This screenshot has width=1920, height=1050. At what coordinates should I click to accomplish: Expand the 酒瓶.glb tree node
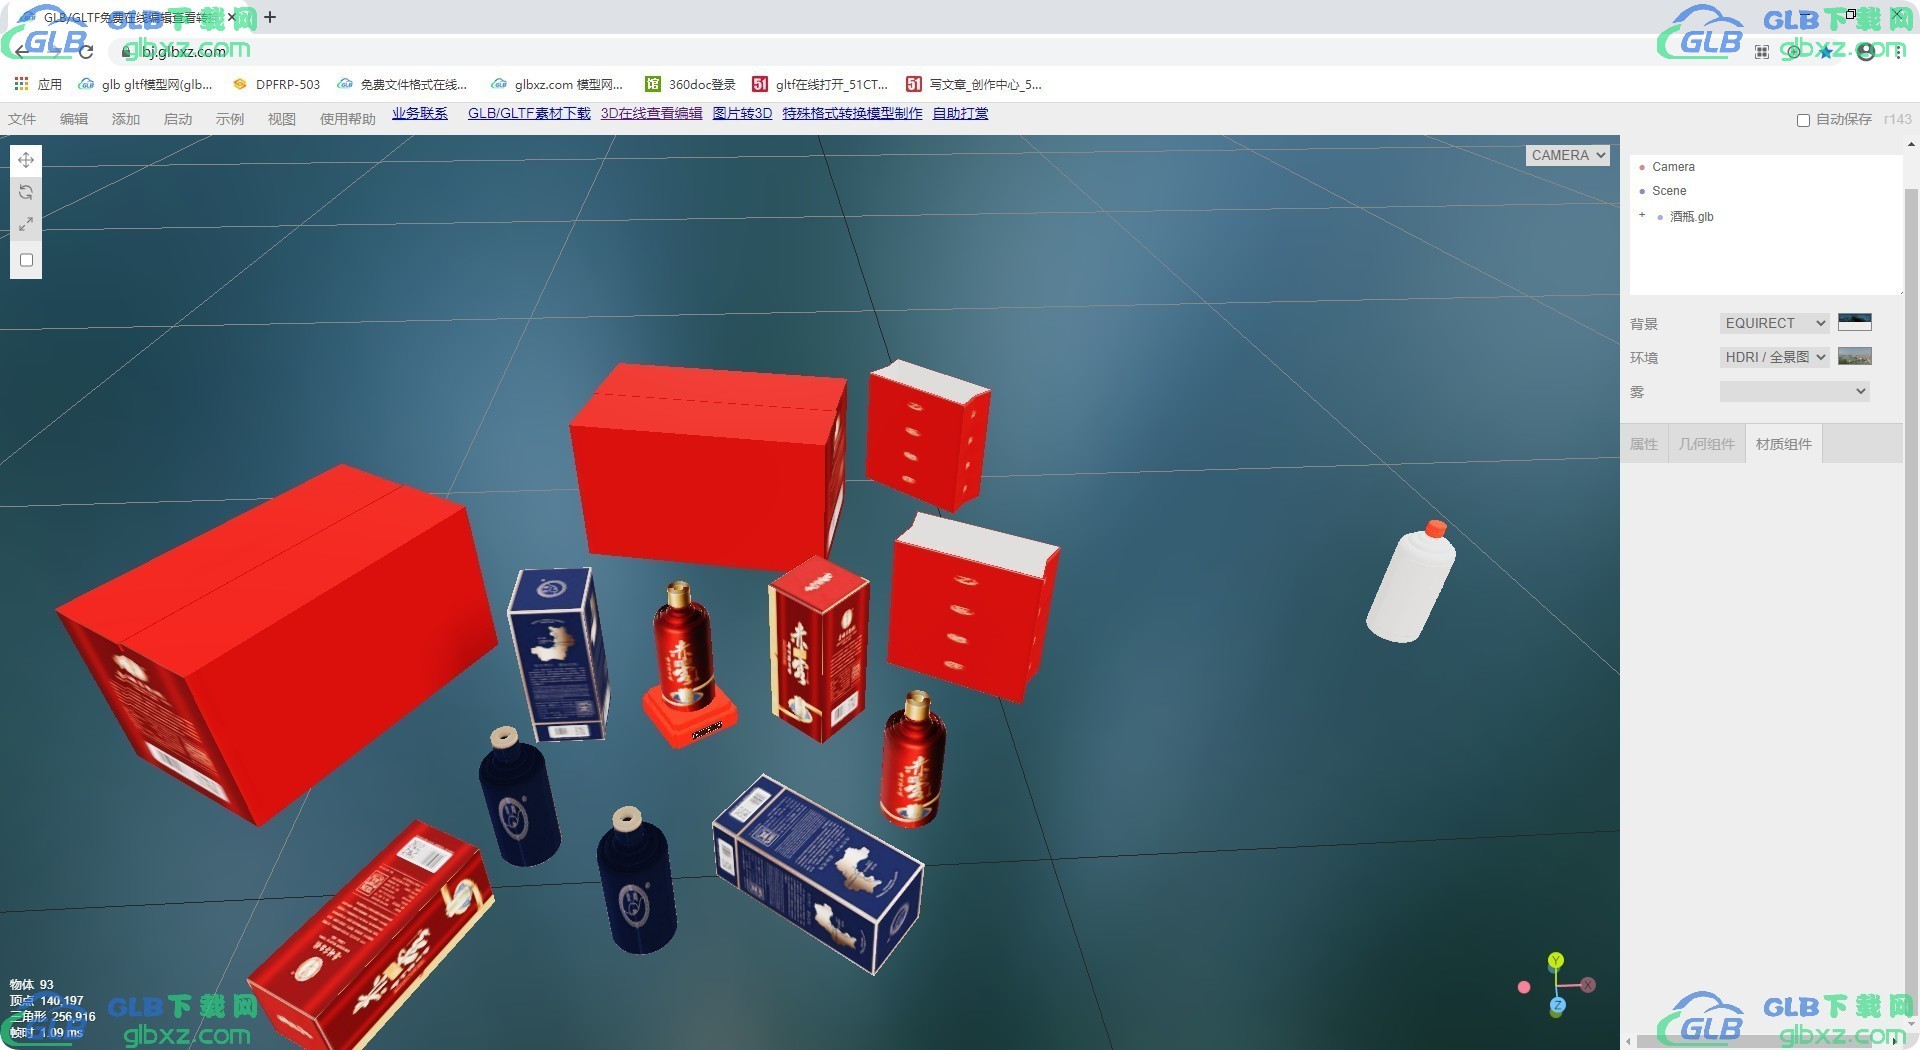pos(1642,215)
